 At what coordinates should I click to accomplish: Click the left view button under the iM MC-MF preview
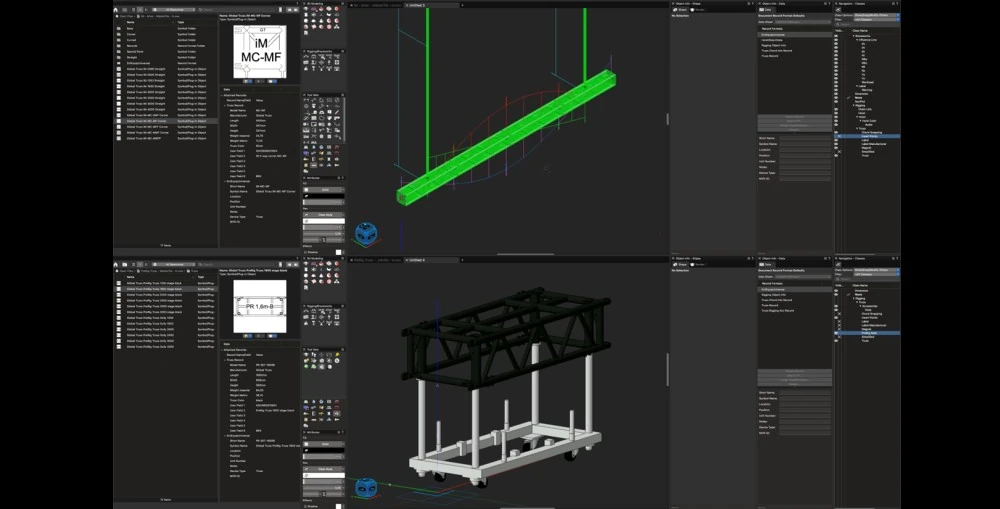click(245, 81)
